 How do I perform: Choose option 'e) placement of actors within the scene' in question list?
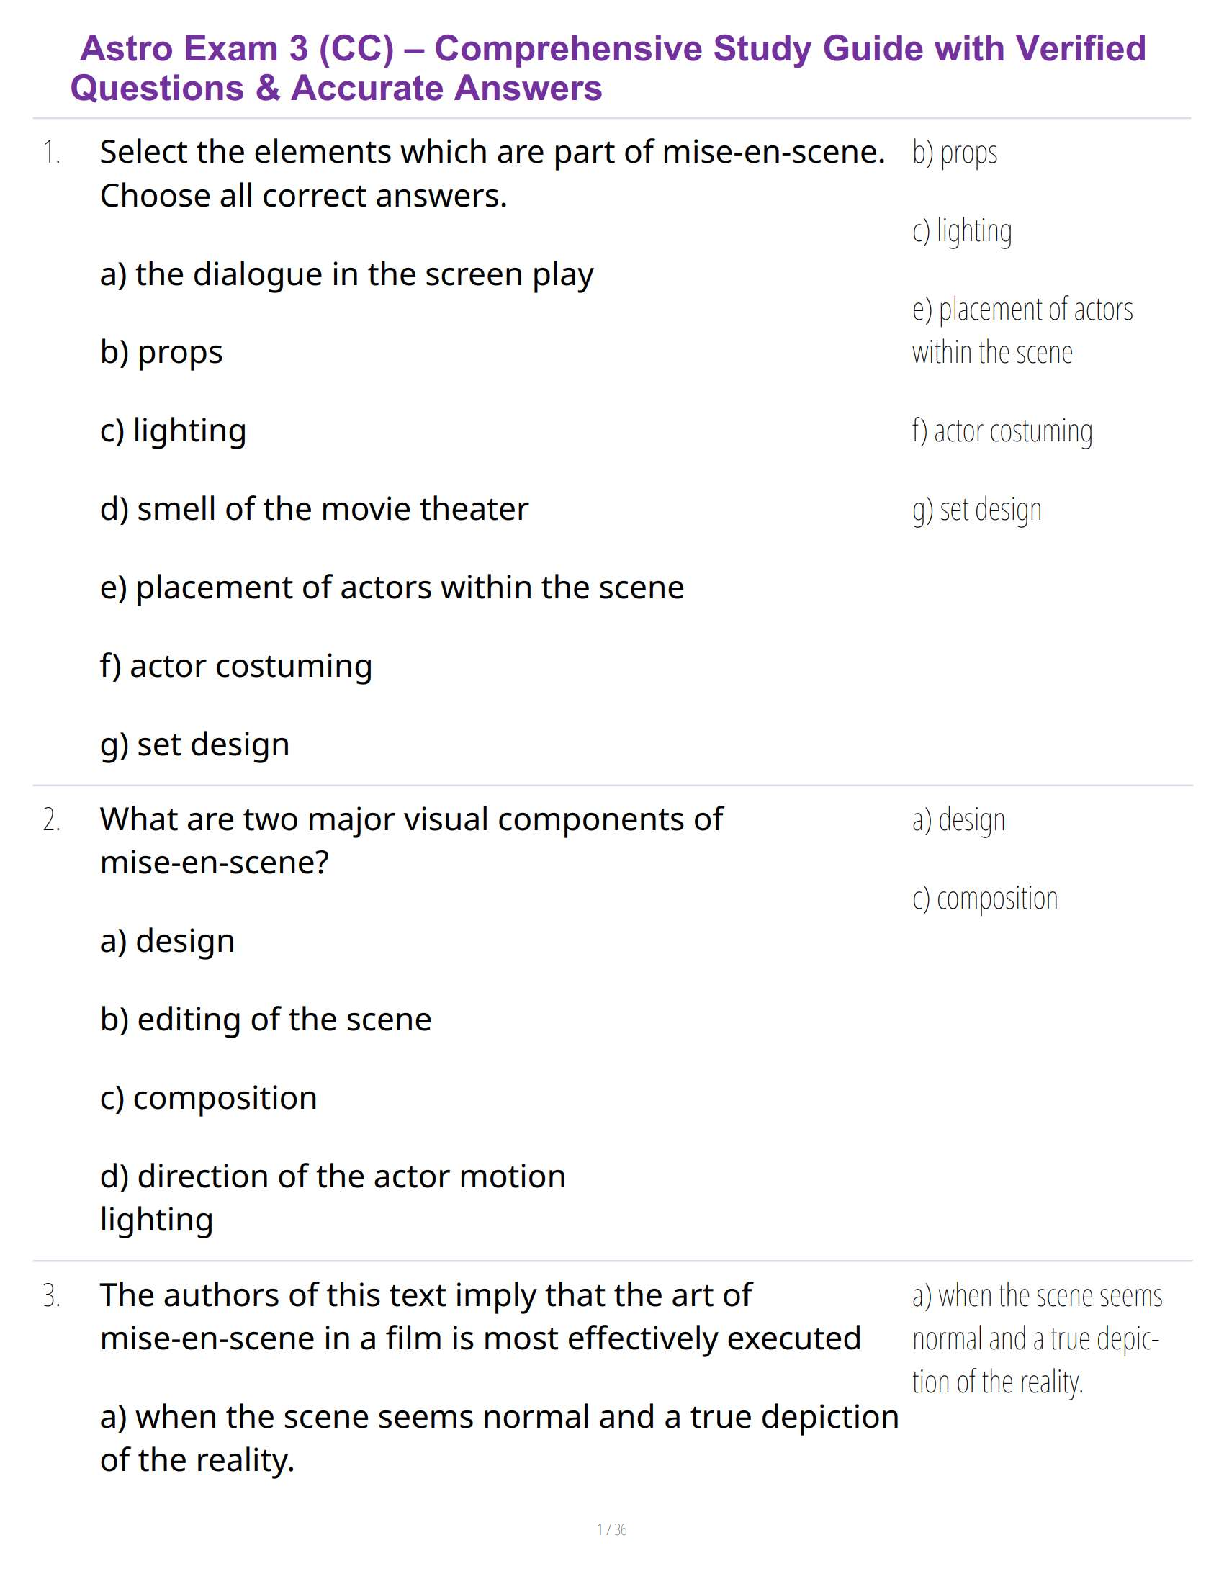[391, 587]
